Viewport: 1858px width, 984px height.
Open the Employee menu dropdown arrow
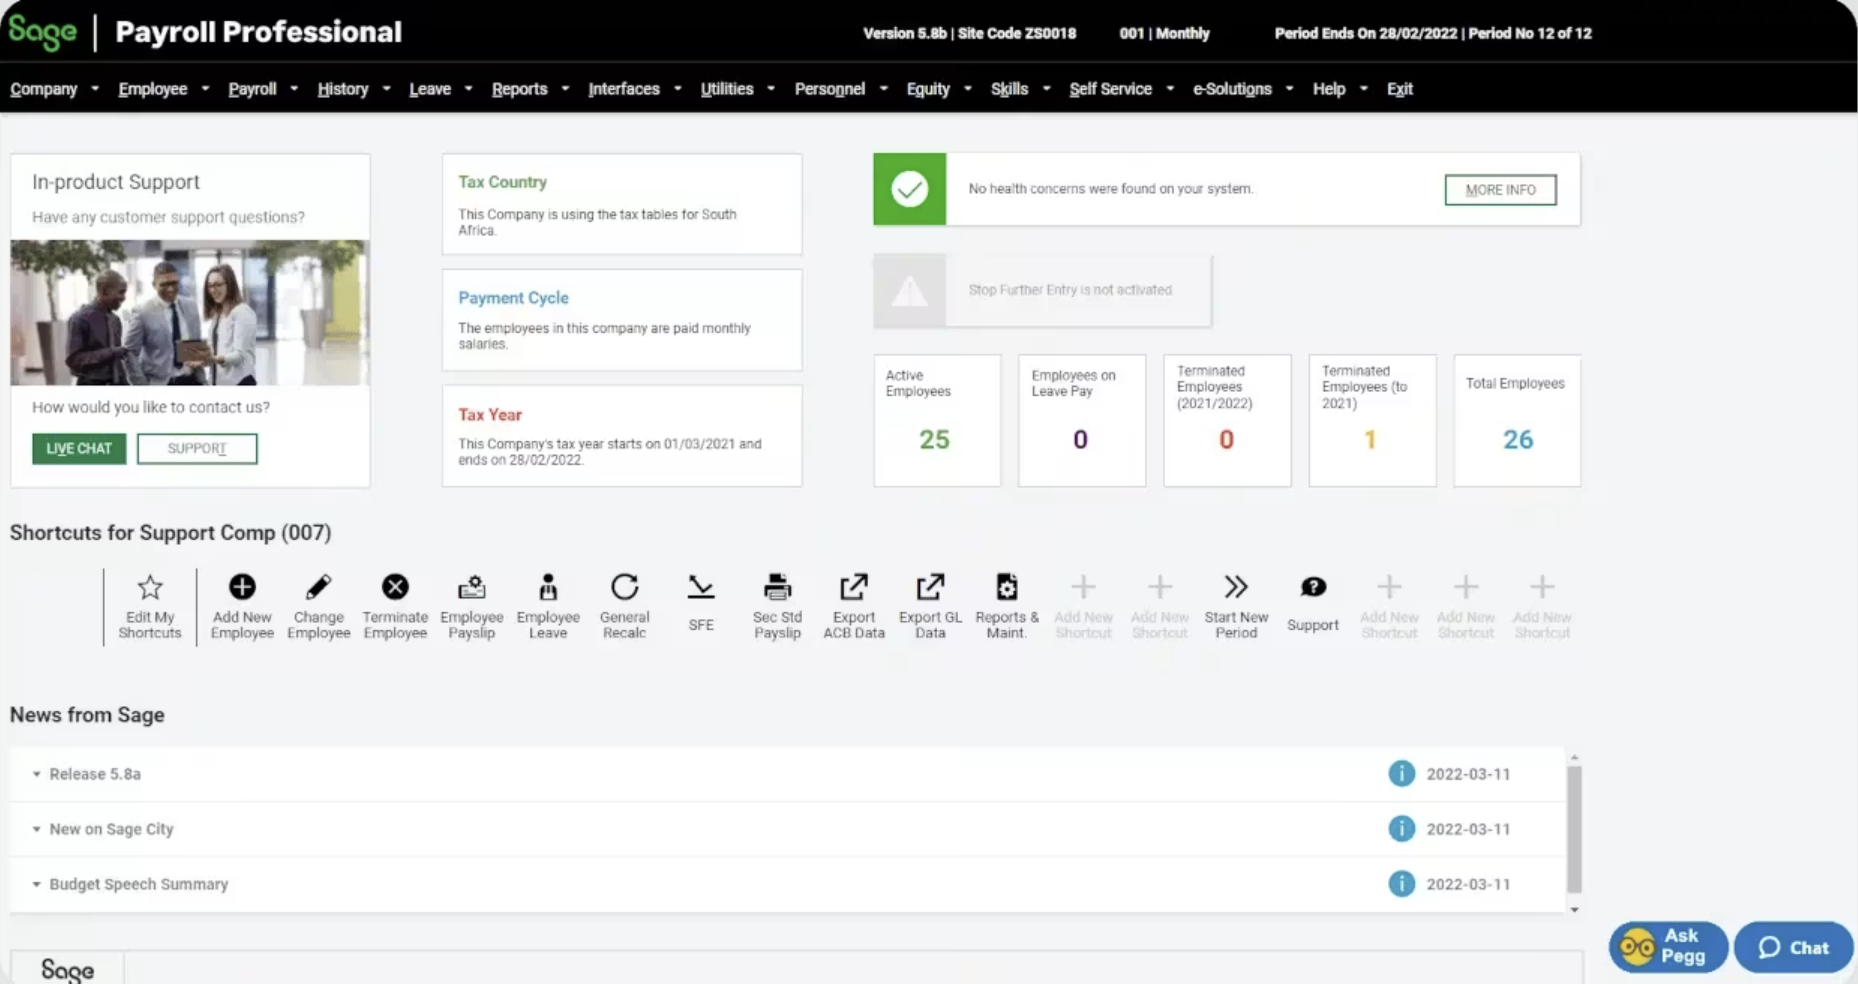(x=205, y=89)
